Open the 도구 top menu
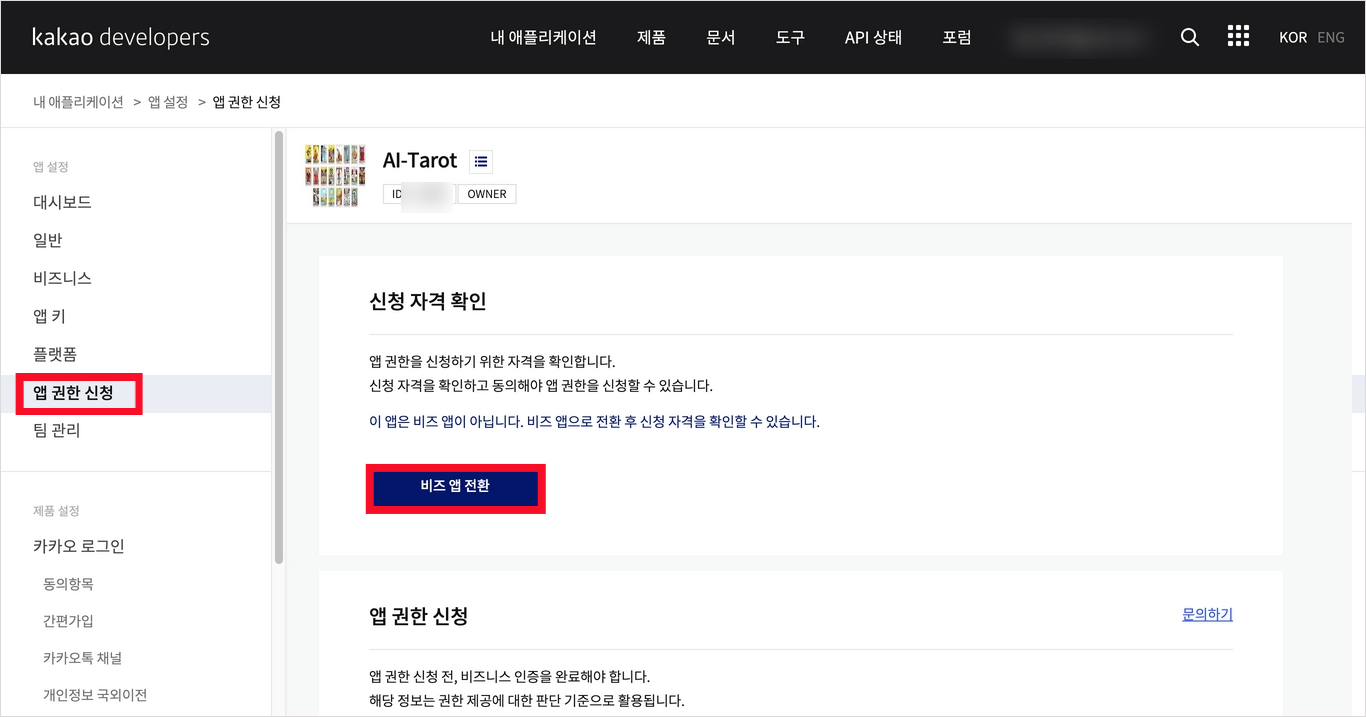 [x=790, y=37]
